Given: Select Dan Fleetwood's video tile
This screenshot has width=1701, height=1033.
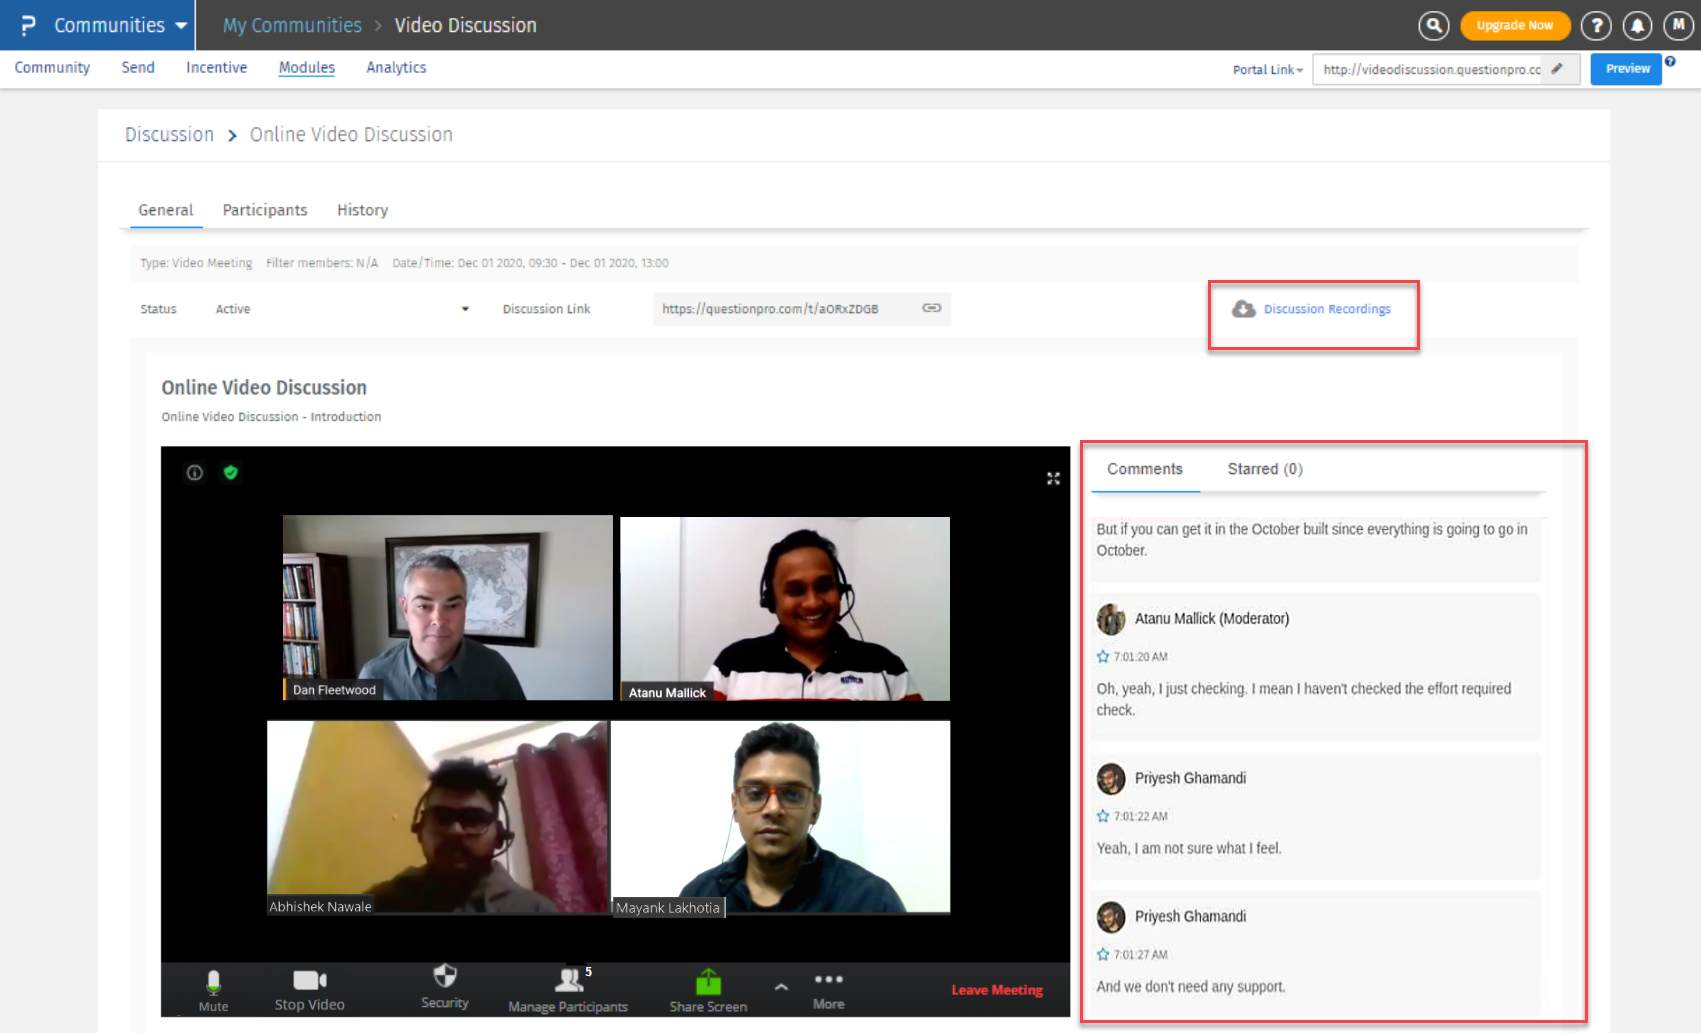Looking at the screenshot, I should pyautogui.click(x=447, y=607).
